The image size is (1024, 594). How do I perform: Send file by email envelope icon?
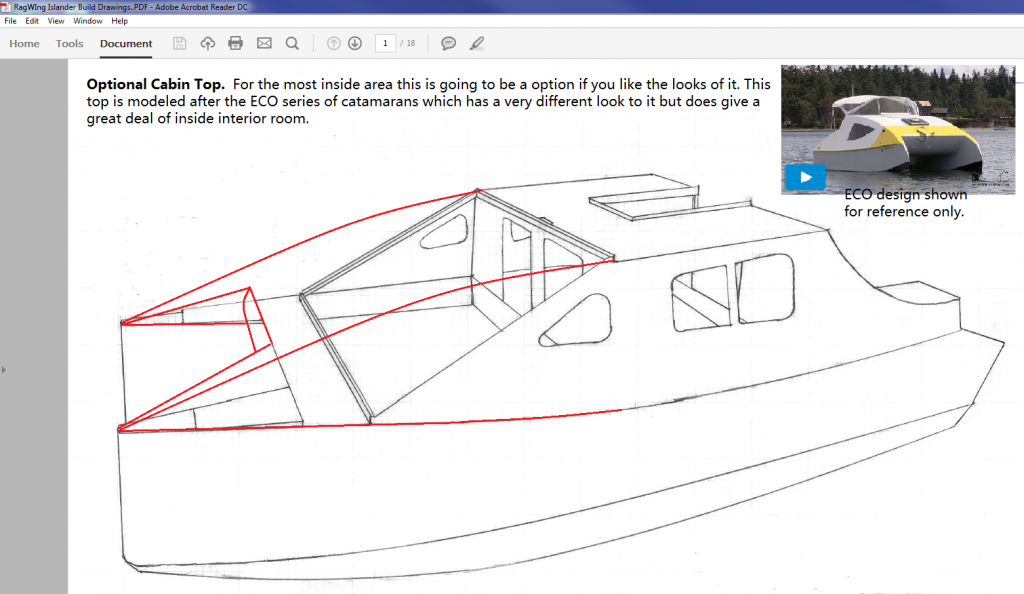[264, 43]
